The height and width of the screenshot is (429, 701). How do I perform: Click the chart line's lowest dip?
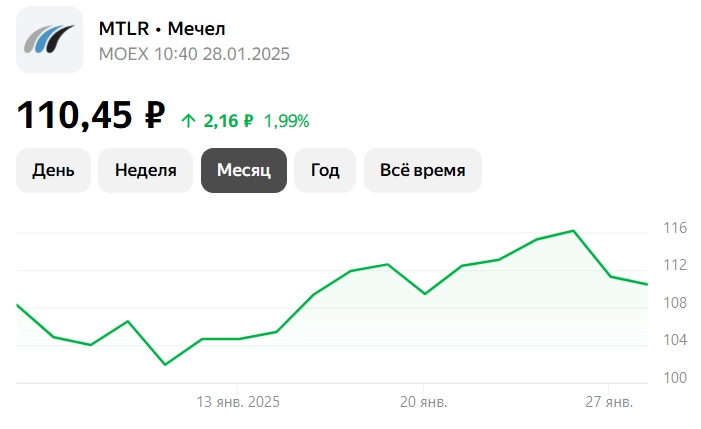click(165, 364)
